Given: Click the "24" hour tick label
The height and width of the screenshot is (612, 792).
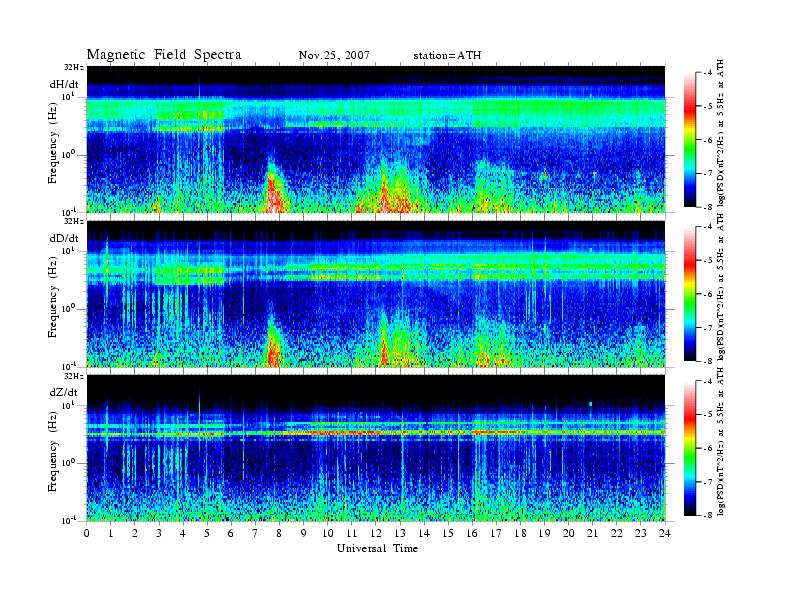Looking at the screenshot, I should (x=665, y=534).
